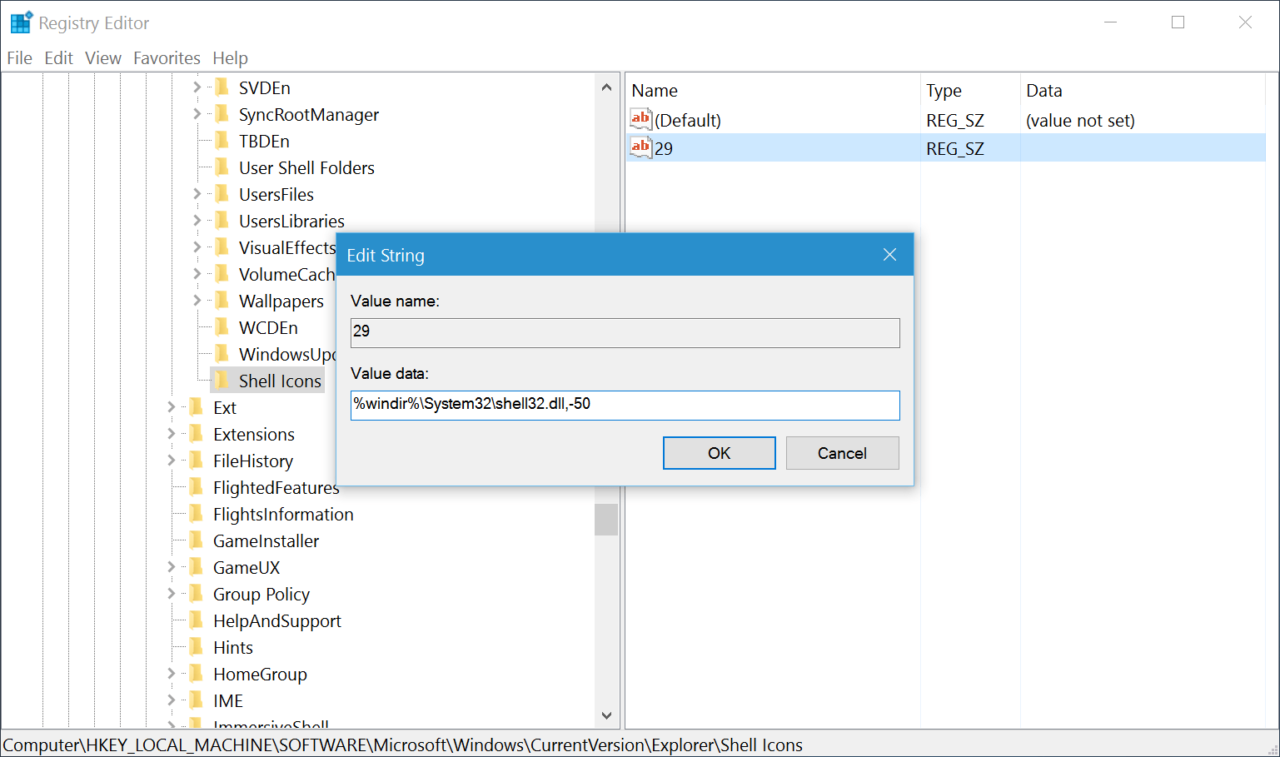This screenshot has width=1280, height=757.
Task: Click the REG_SZ icon beside (Default)
Action: (x=640, y=119)
